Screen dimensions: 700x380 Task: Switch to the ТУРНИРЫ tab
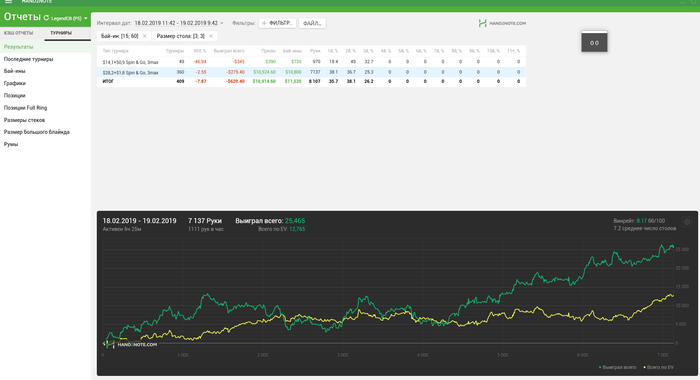coord(61,33)
